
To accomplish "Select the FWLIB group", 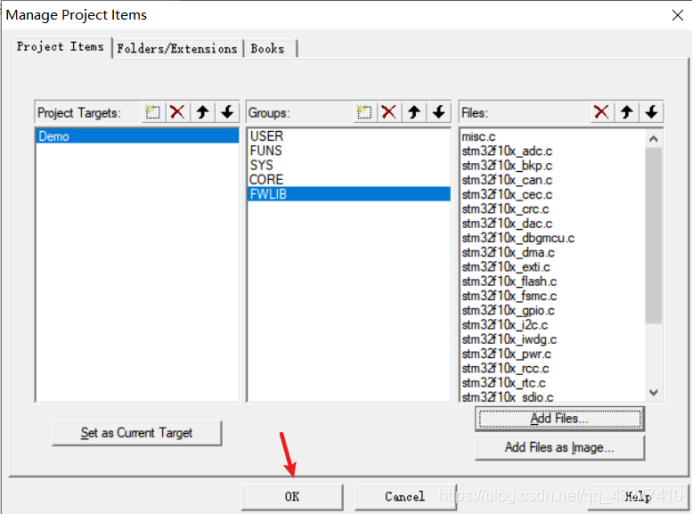I will click(349, 194).
